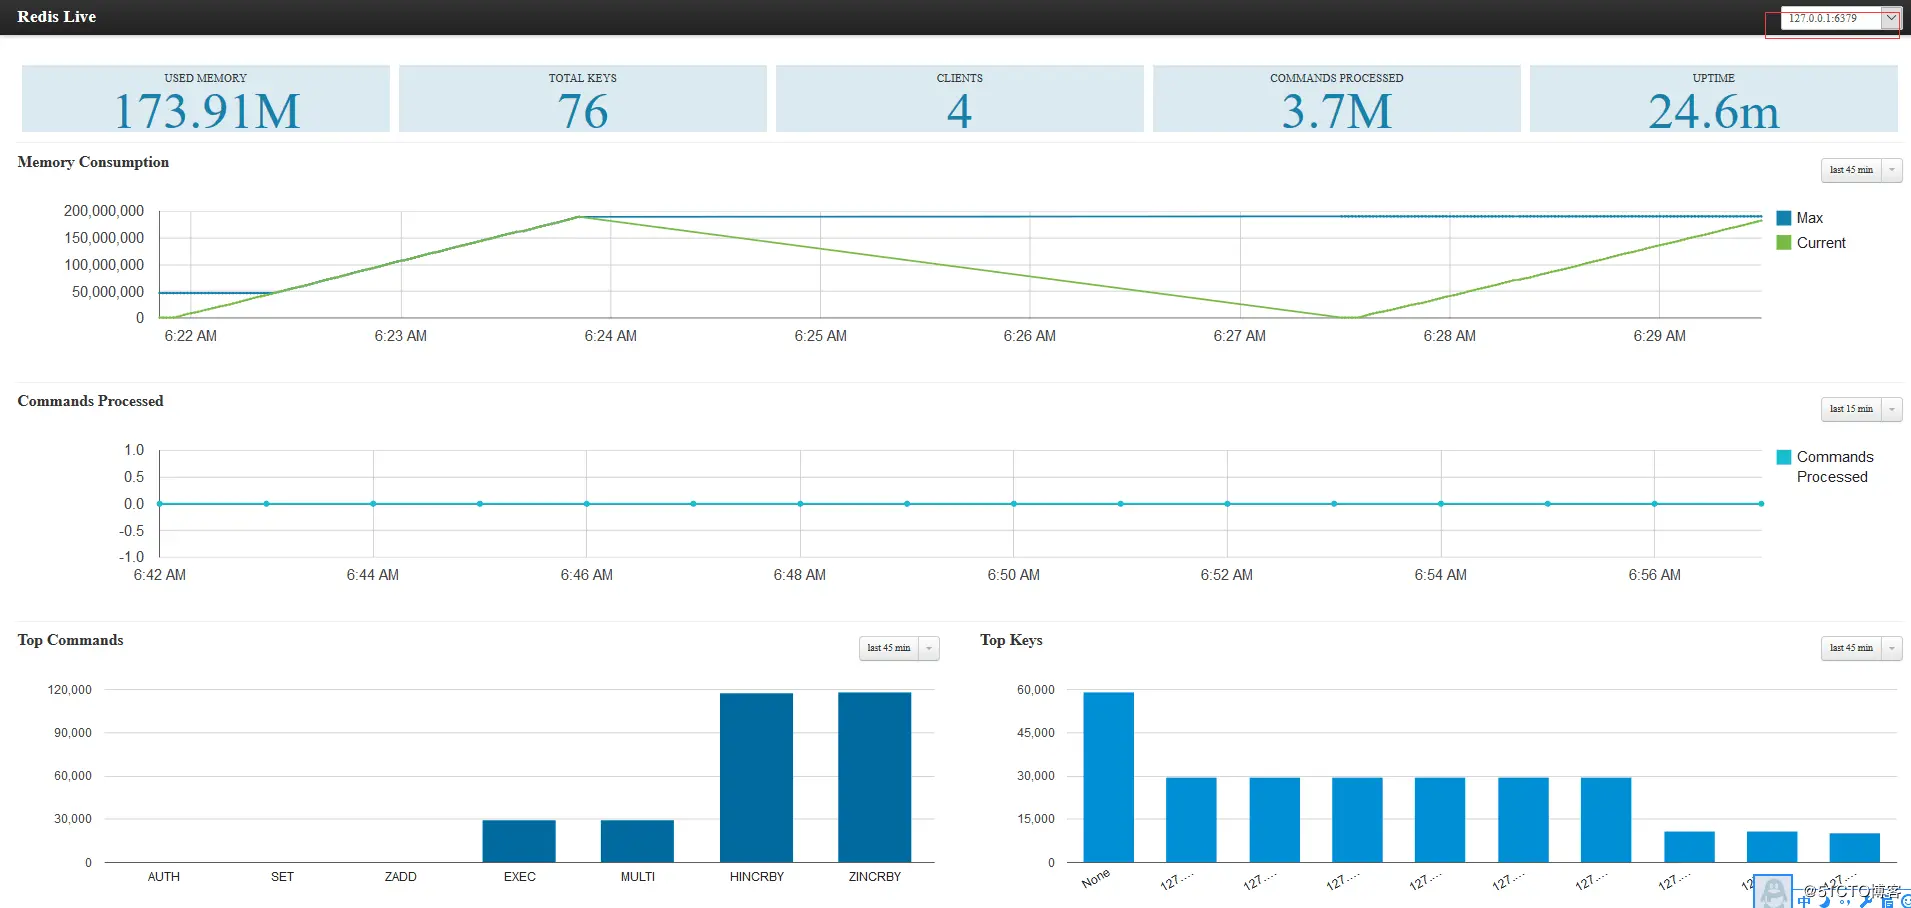
Task: Click the Current legend color swatch
Action: [x=1783, y=243]
